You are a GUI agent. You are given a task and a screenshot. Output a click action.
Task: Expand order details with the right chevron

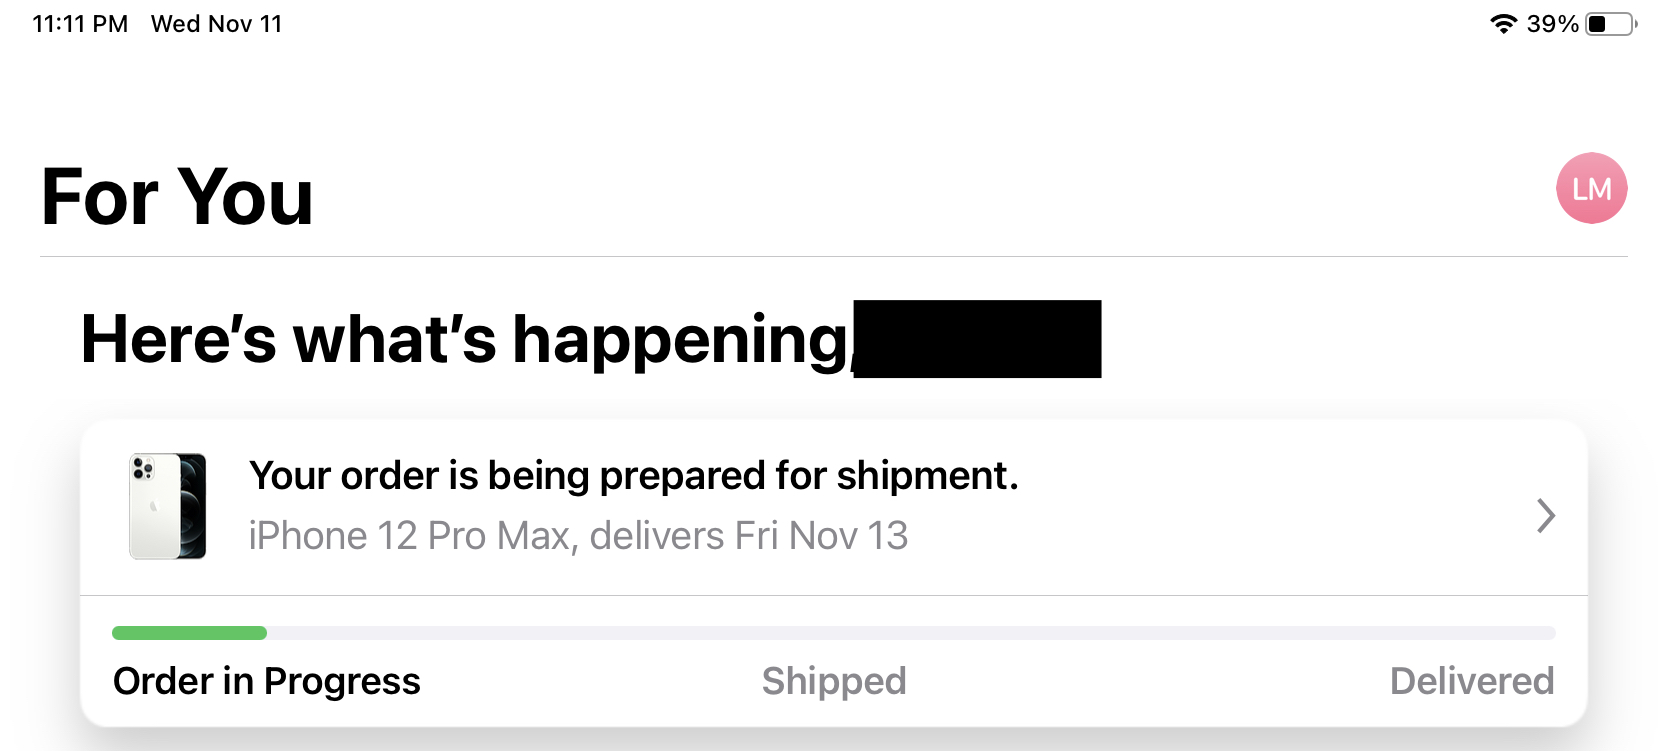pos(1545,515)
